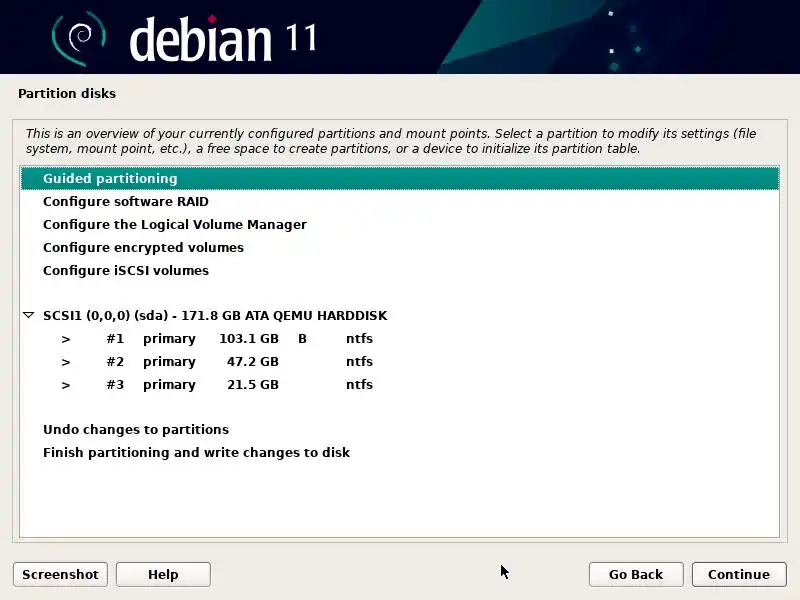This screenshot has width=800, height=600.
Task: Select Guided partitioning option
Action: [x=400, y=179]
